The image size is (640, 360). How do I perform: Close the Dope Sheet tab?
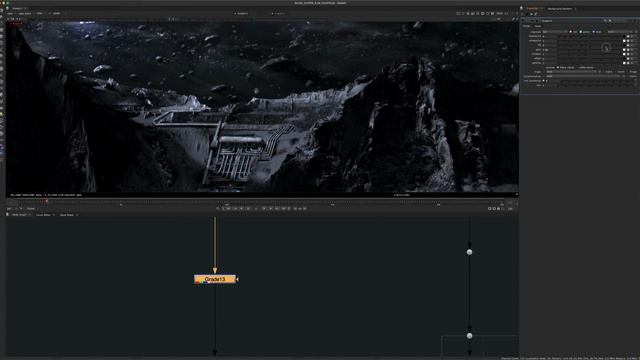tap(77, 215)
